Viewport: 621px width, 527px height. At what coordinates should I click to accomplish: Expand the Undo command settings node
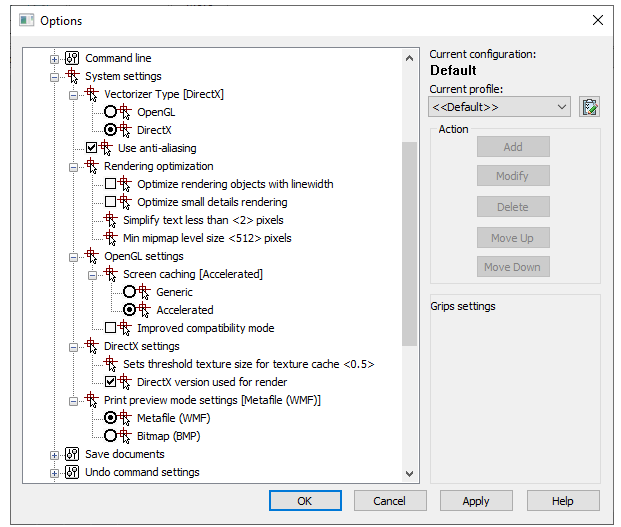click(x=54, y=474)
